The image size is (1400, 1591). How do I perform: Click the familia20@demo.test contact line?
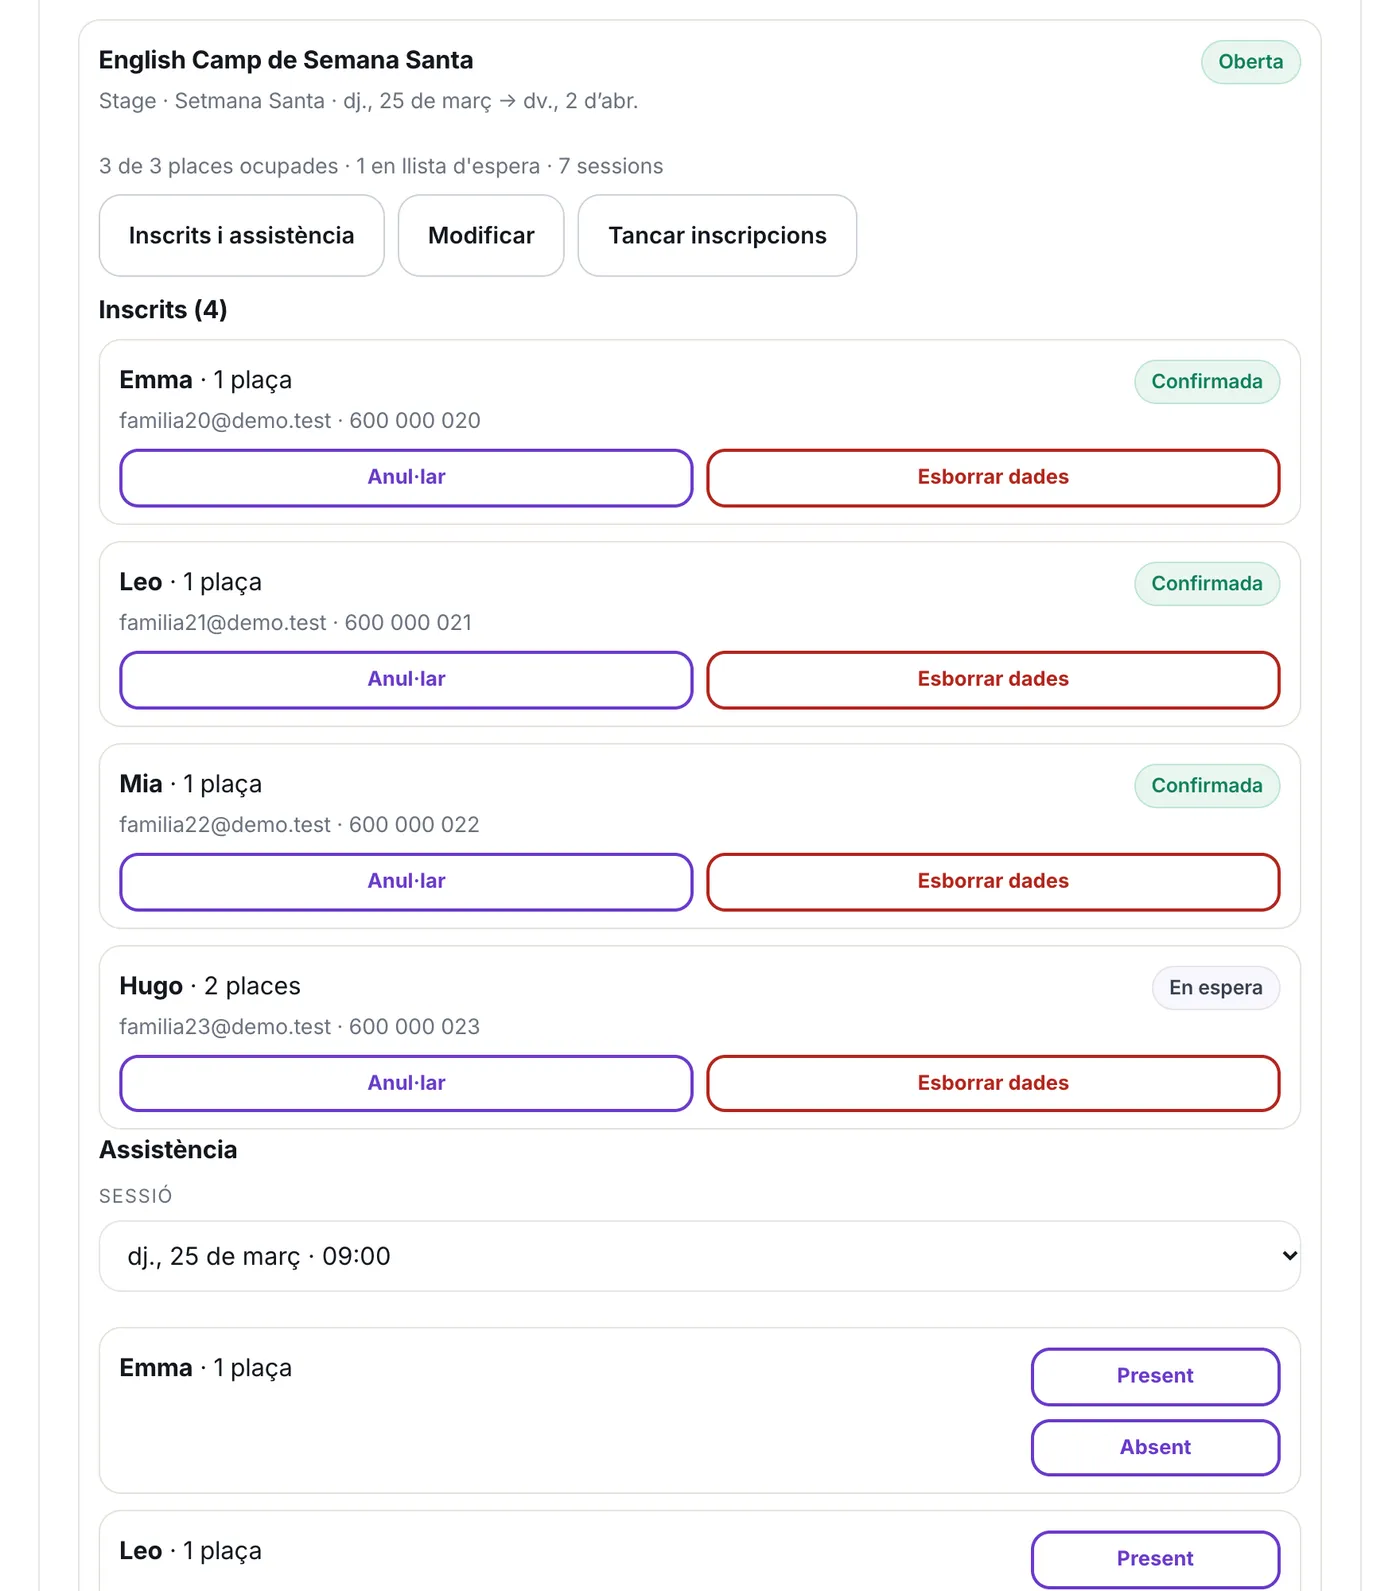(300, 421)
